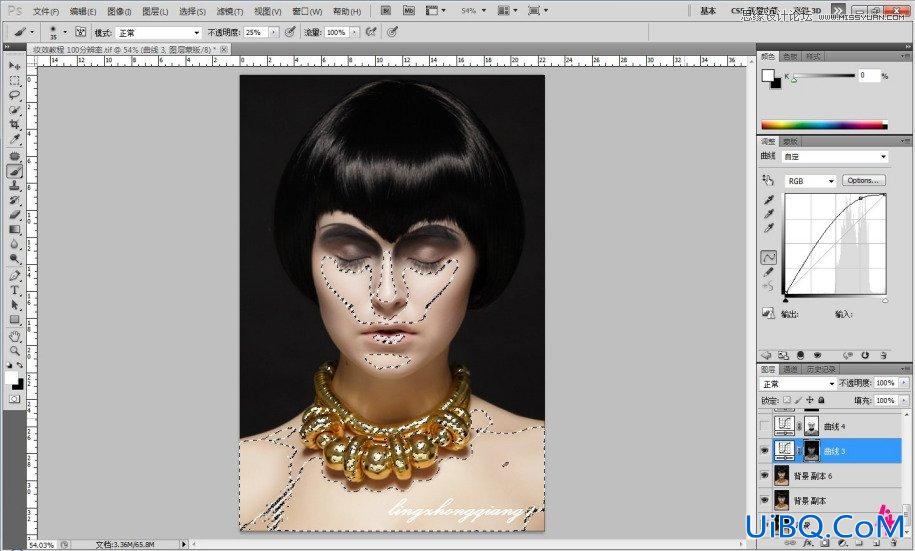This screenshot has width=915, height=551.
Task: Select the Move tool
Action: click(15, 66)
